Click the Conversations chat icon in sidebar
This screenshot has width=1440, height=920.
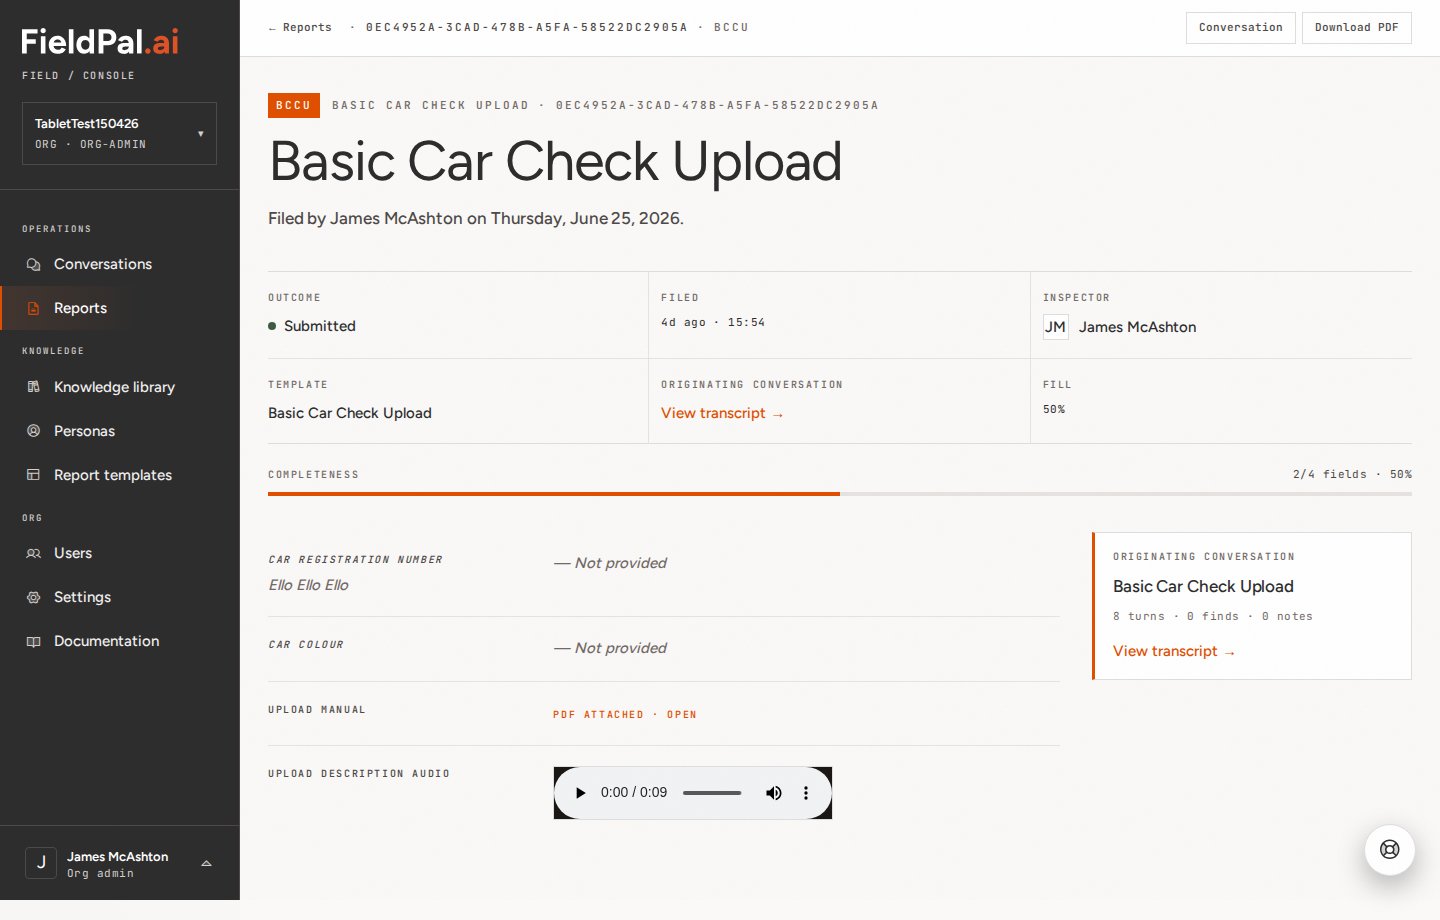point(33,264)
